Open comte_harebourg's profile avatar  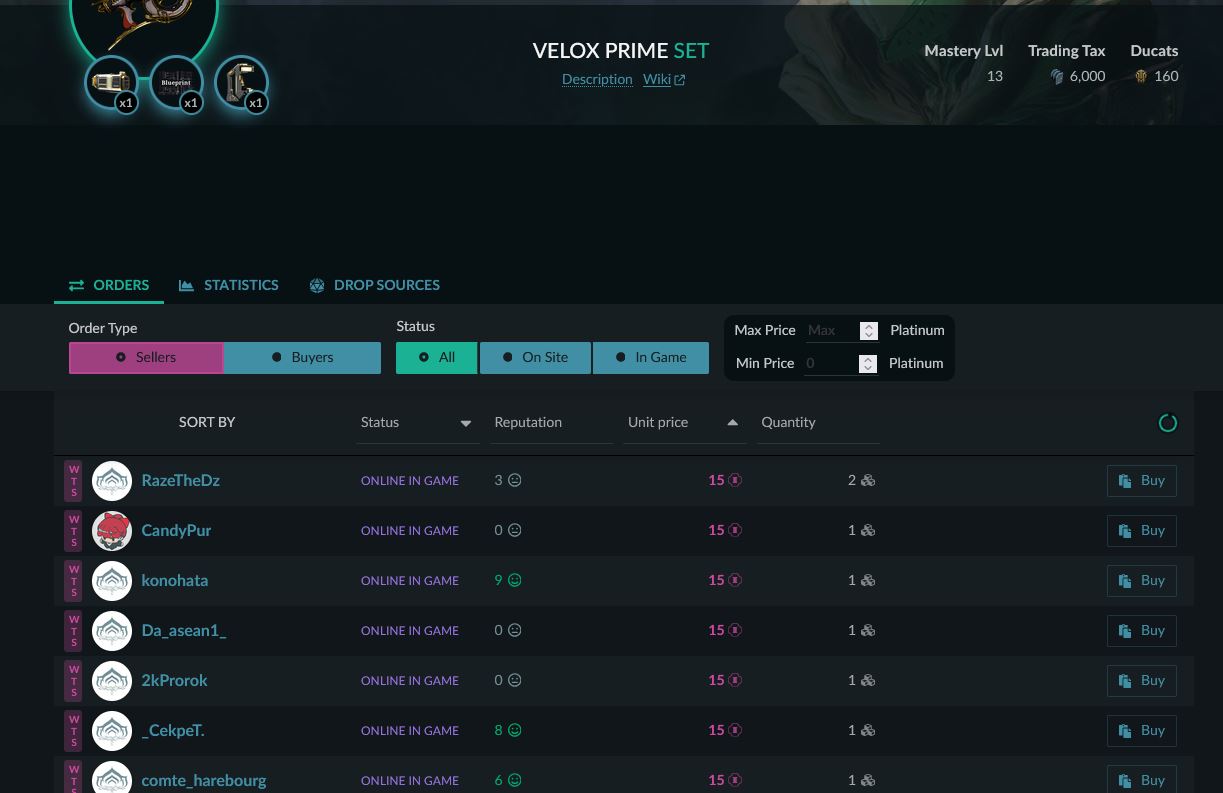pos(112,779)
